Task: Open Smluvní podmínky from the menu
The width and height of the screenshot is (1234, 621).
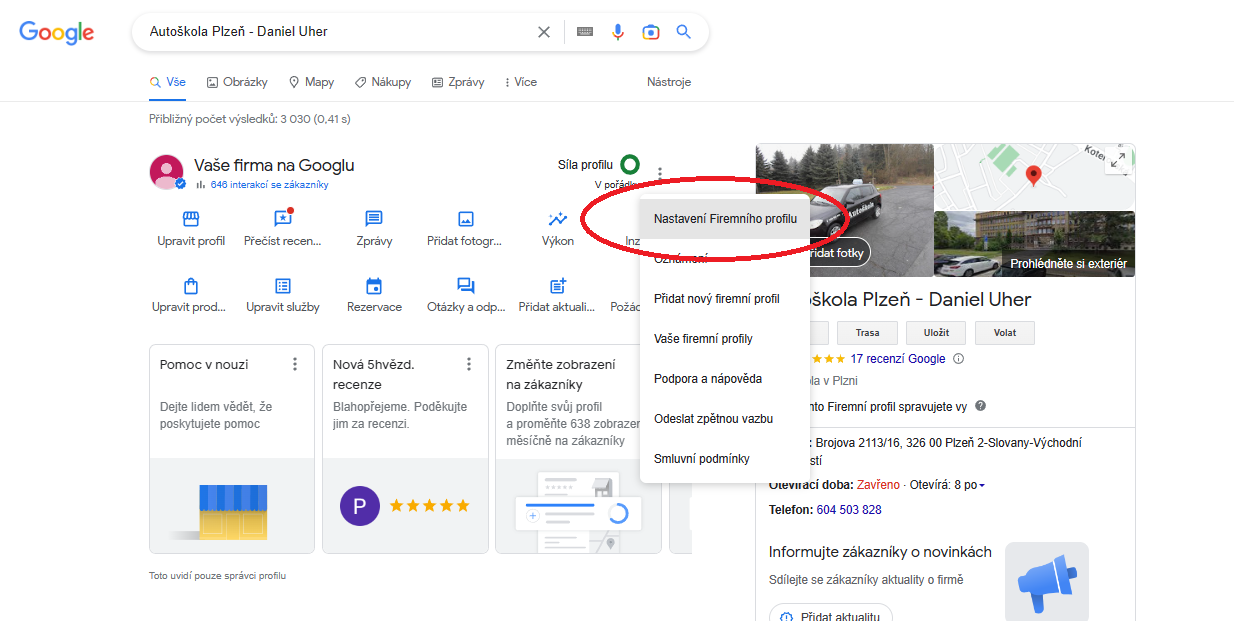Action: 725,459
